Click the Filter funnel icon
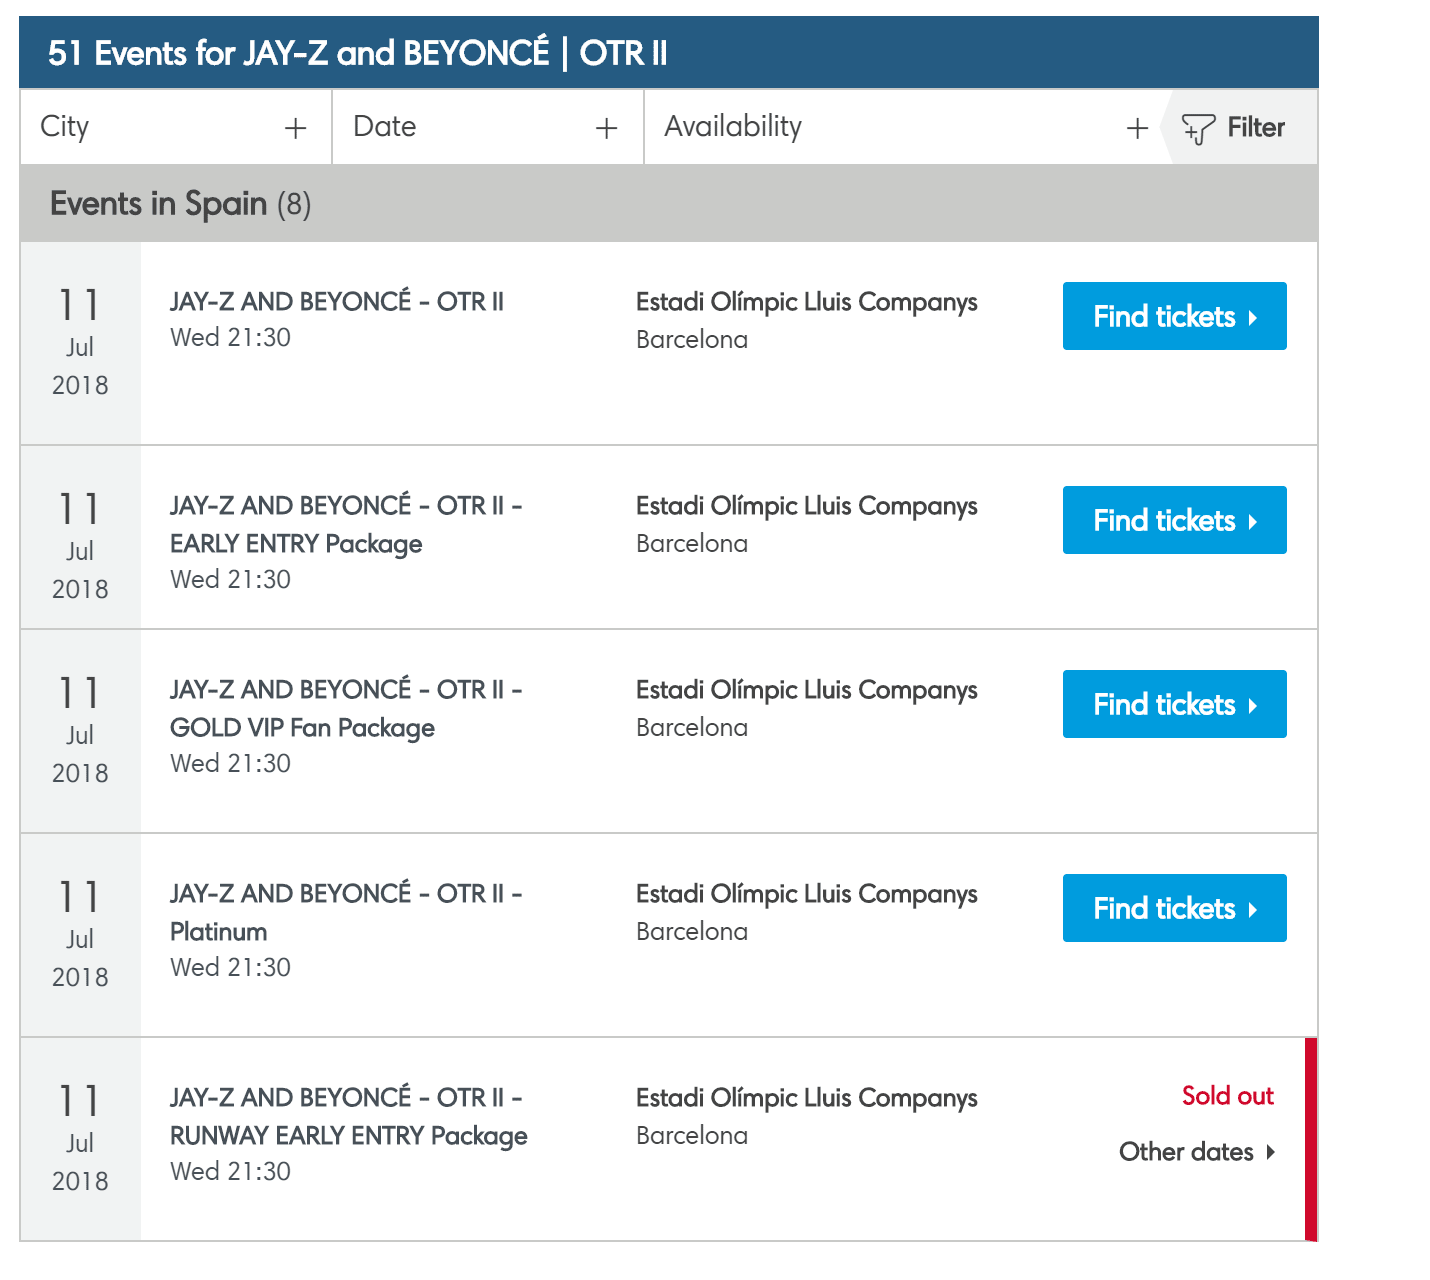1430x1280 pixels. (x=1198, y=129)
